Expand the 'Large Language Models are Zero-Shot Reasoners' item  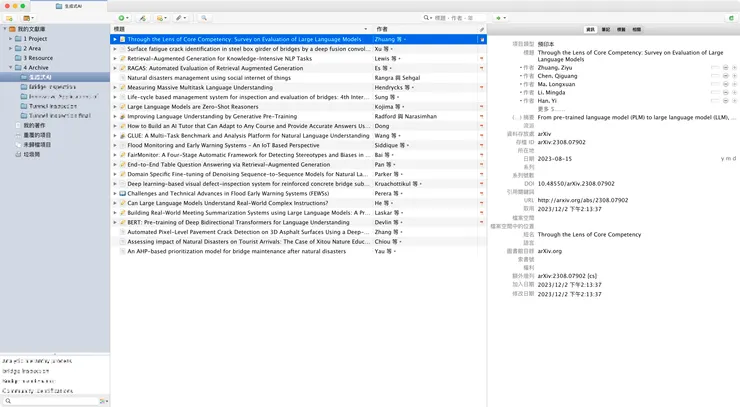pyautogui.click(x=115, y=106)
